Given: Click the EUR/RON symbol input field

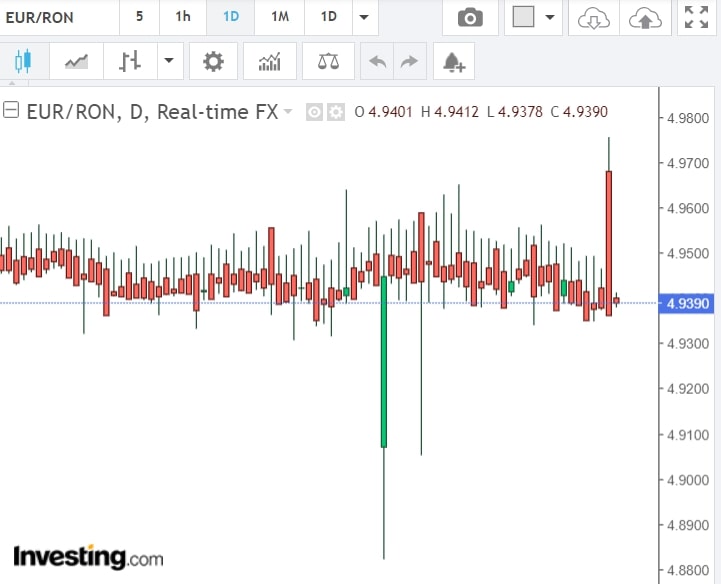Looking at the screenshot, I should (58, 18).
